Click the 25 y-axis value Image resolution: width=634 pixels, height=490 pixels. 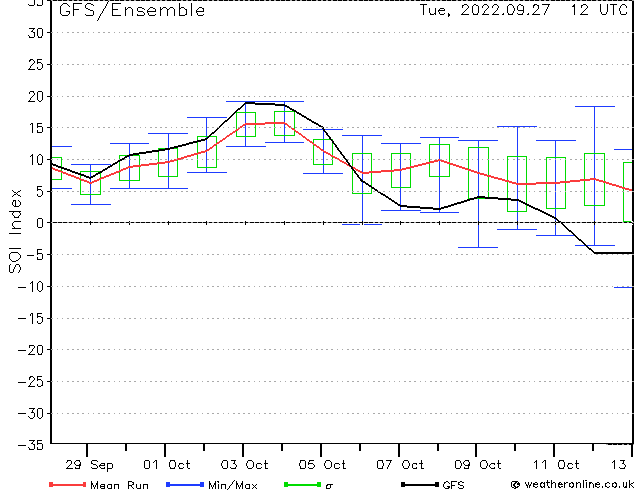coord(36,65)
